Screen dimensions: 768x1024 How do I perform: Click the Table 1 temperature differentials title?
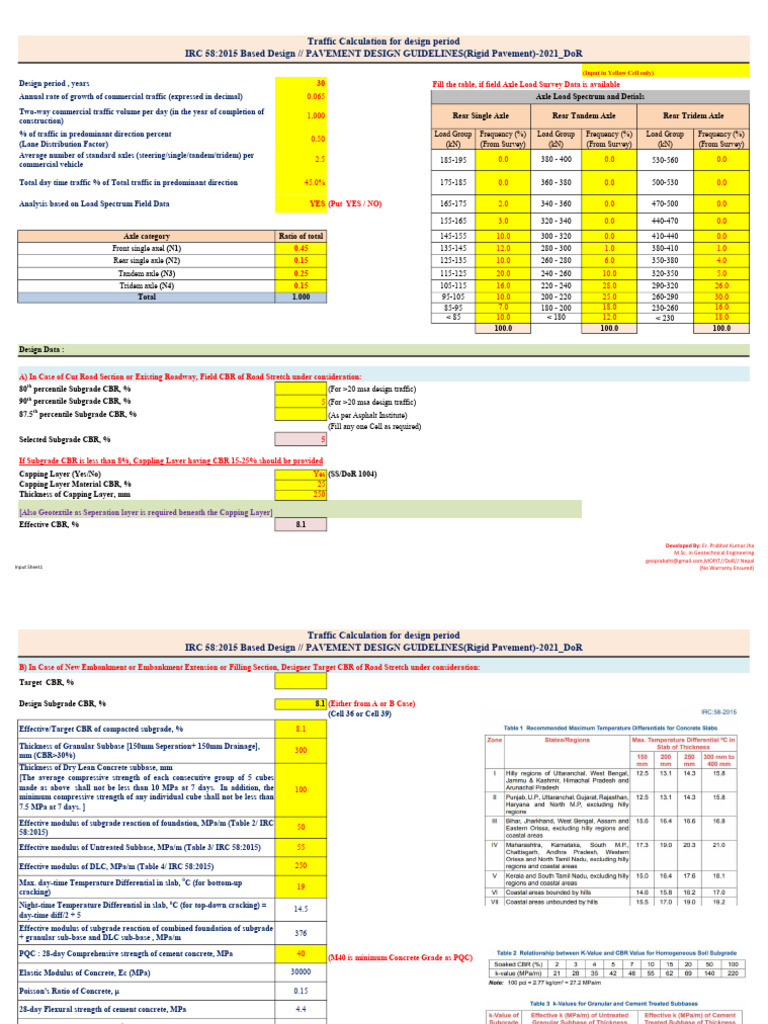pyautogui.click(x=610, y=728)
